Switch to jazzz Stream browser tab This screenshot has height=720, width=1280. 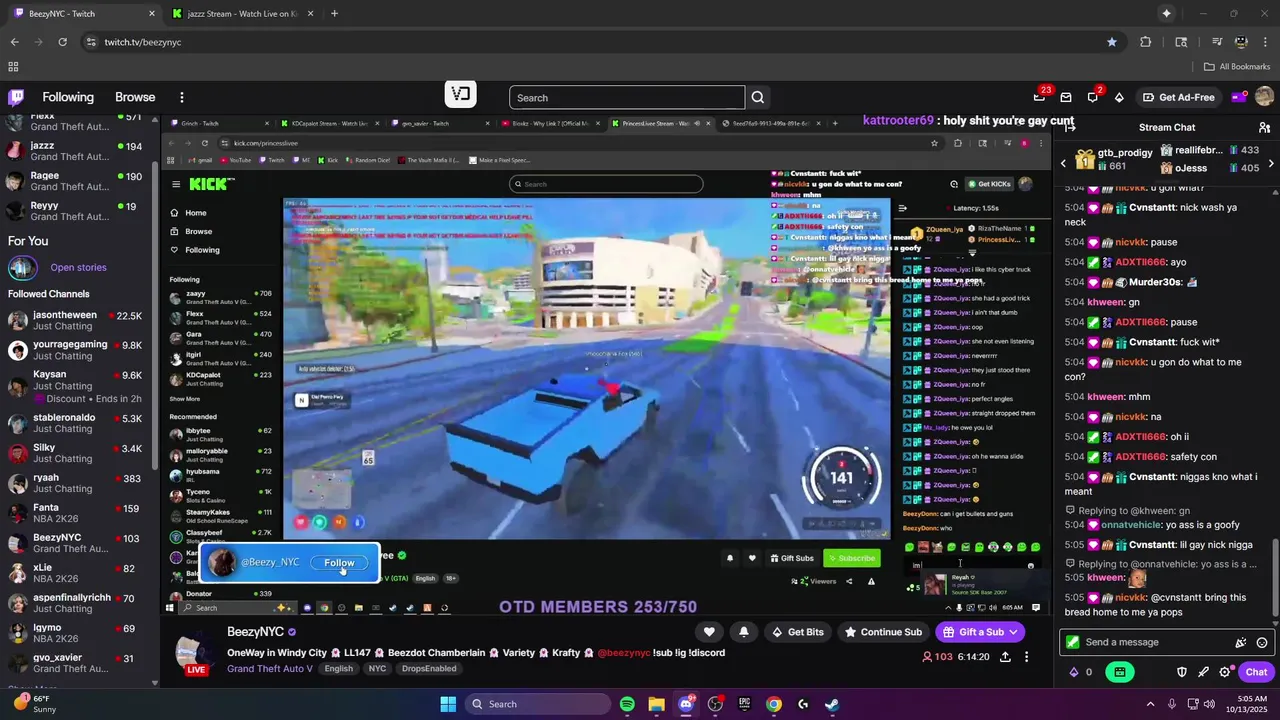coord(244,13)
